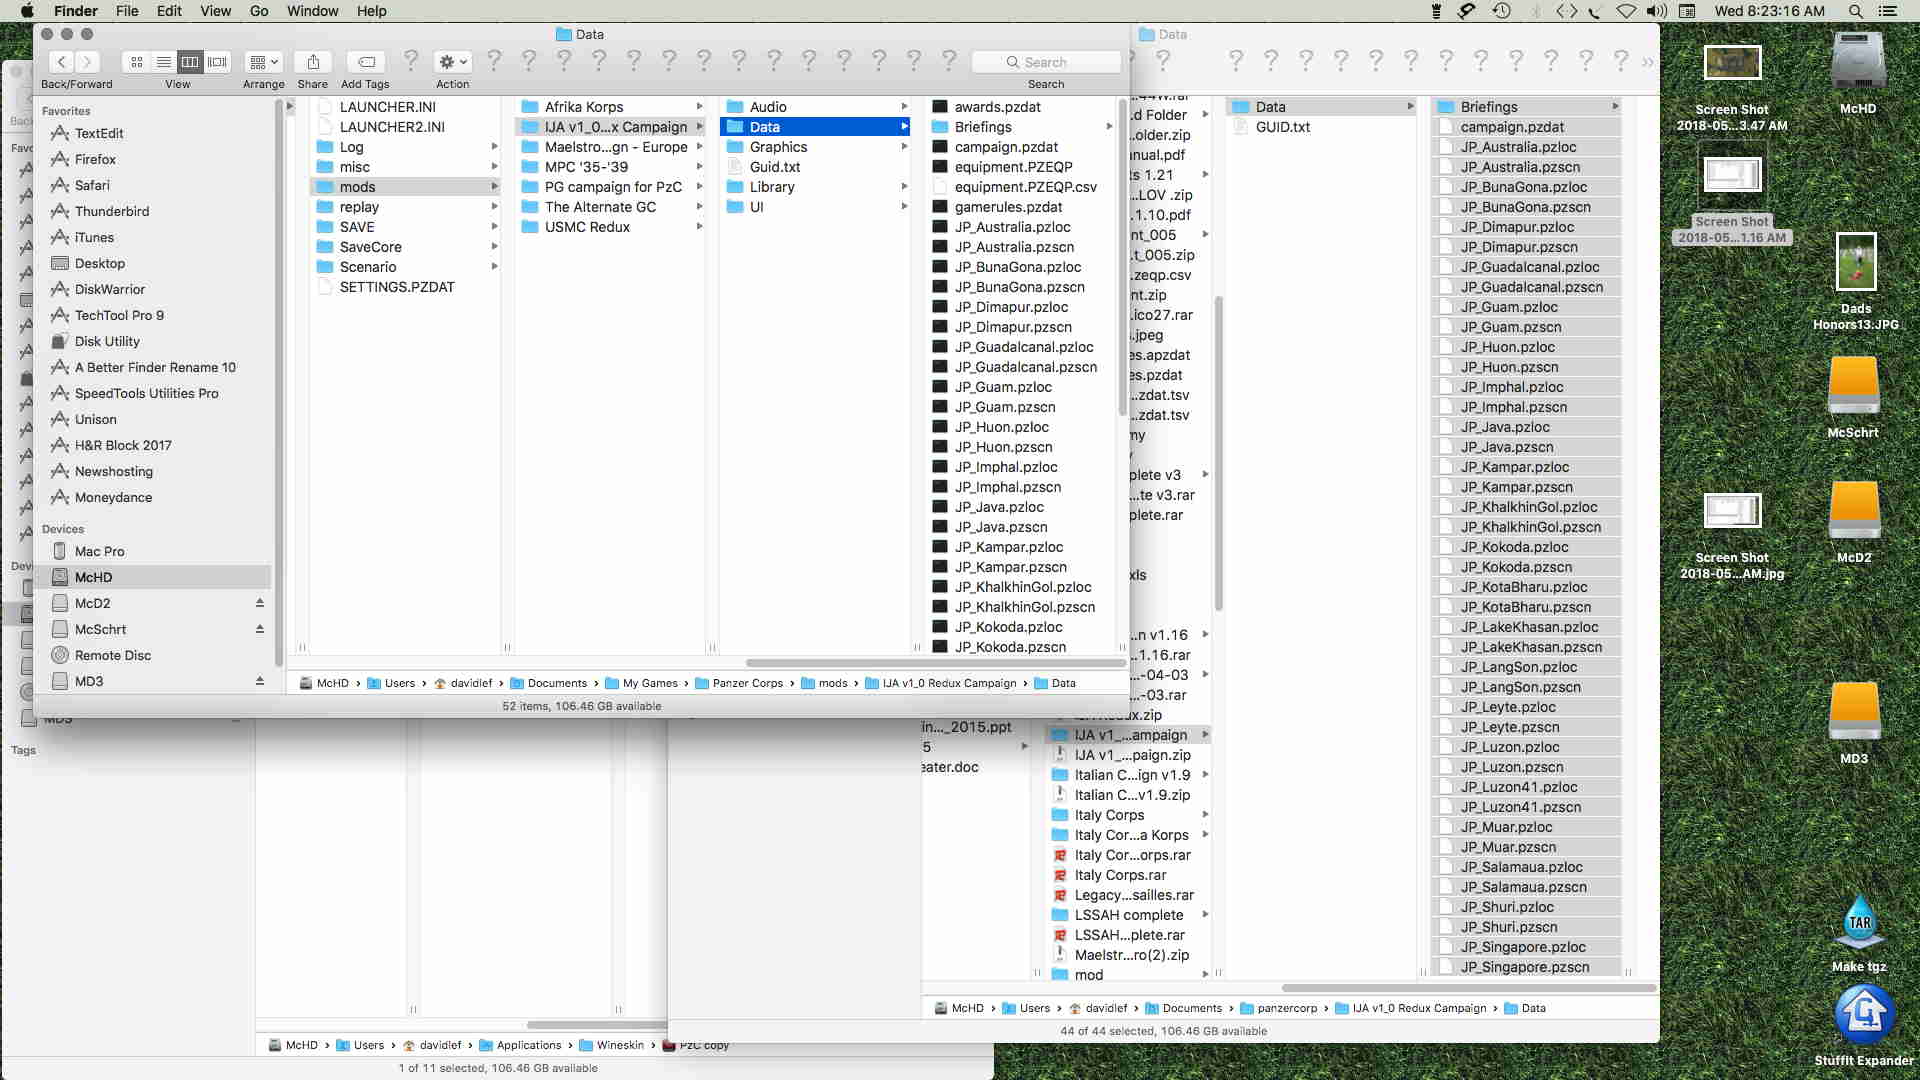The height and width of the screenshot is (1080, 1920).
Task: Click My Games in the path bar
Action: point(650,683)
